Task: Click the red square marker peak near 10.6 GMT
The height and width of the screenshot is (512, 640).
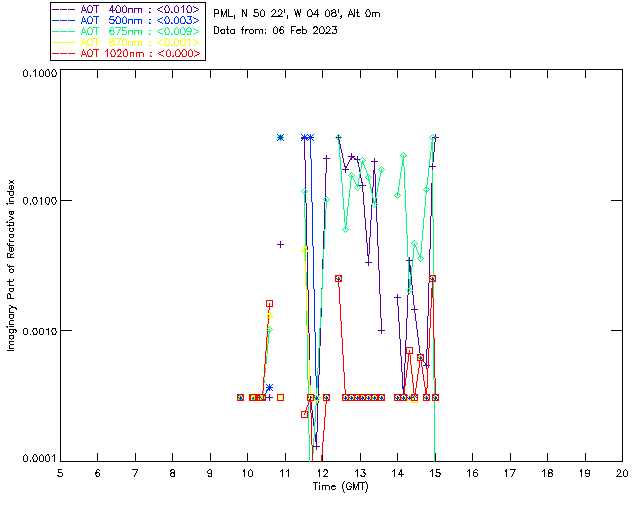Action: (x=269, y=303)
